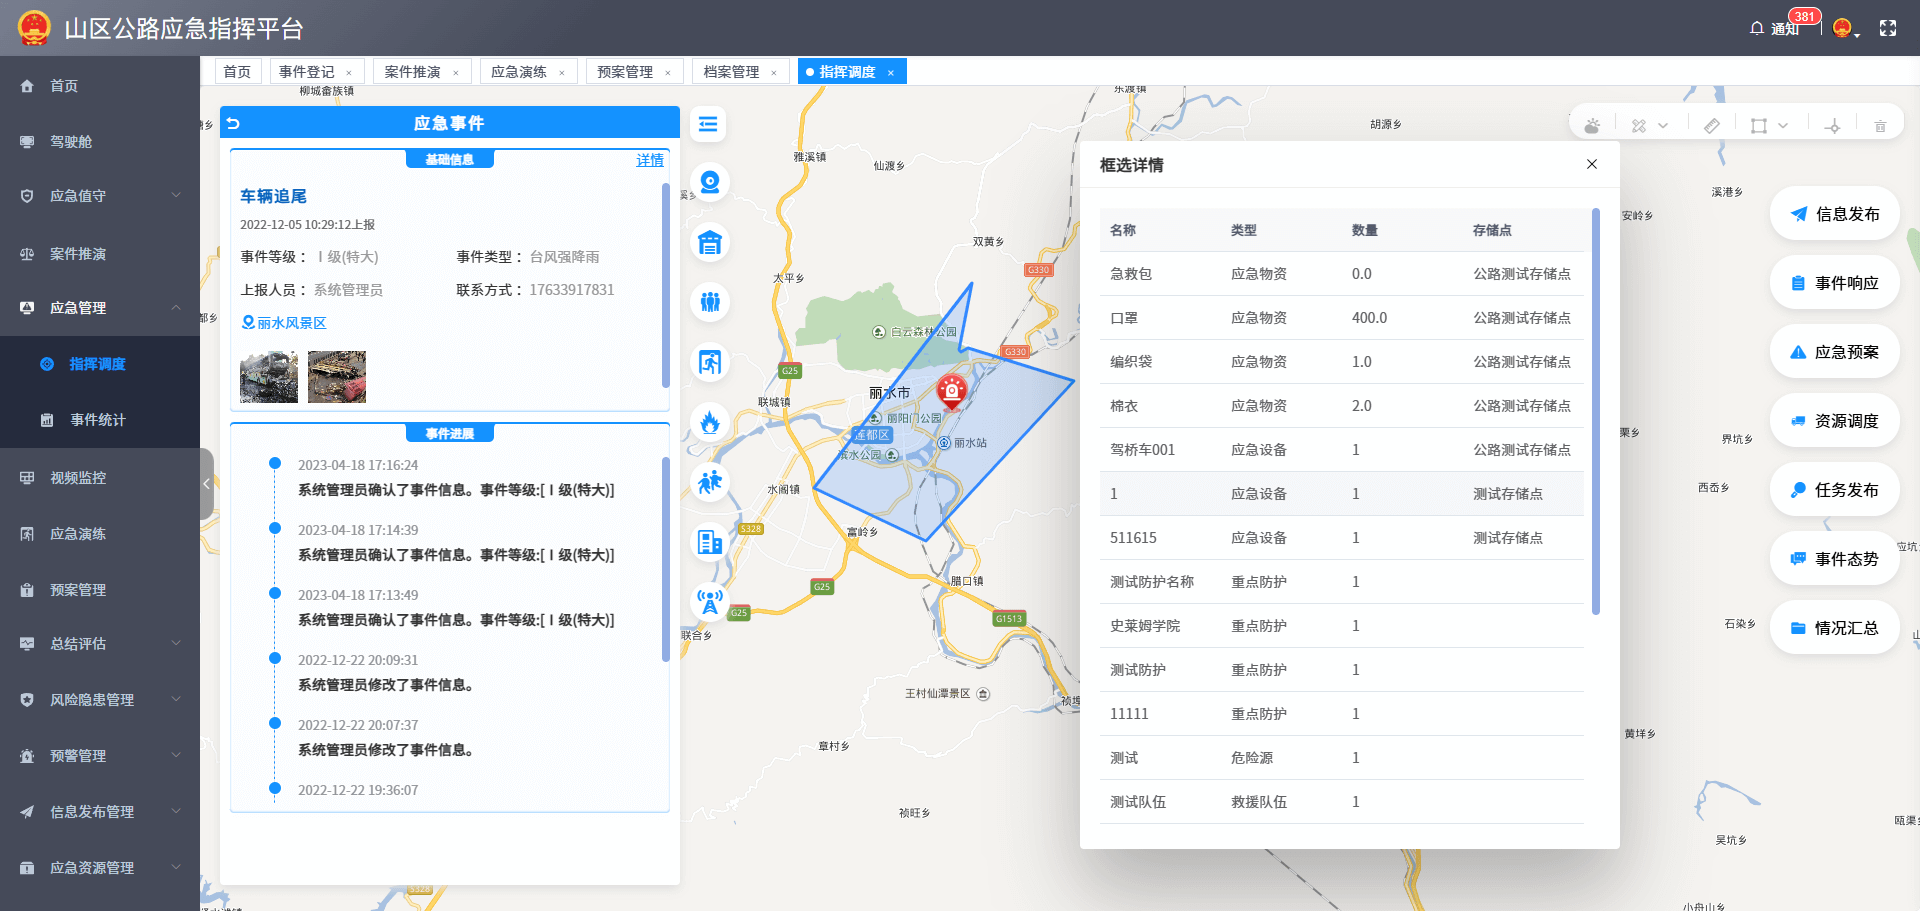Screen dimensions: 1920x911
Task: Open the weather layer tool on the map toolbar
Action: coord(1592,125)
